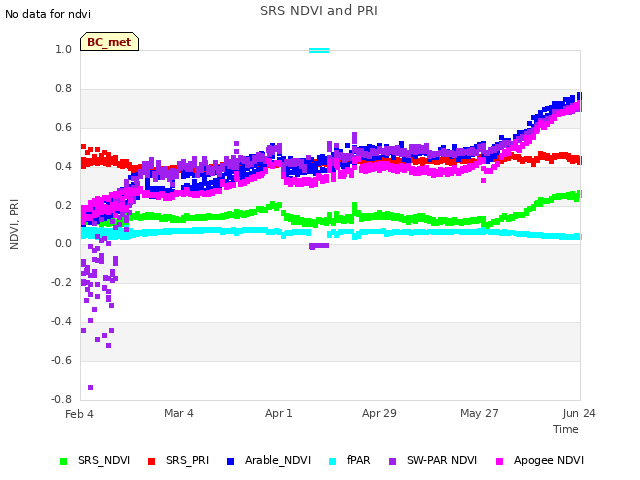Click the green SRS_NDVI legend swatch
The image size is (640, 480).
point(63,461)
